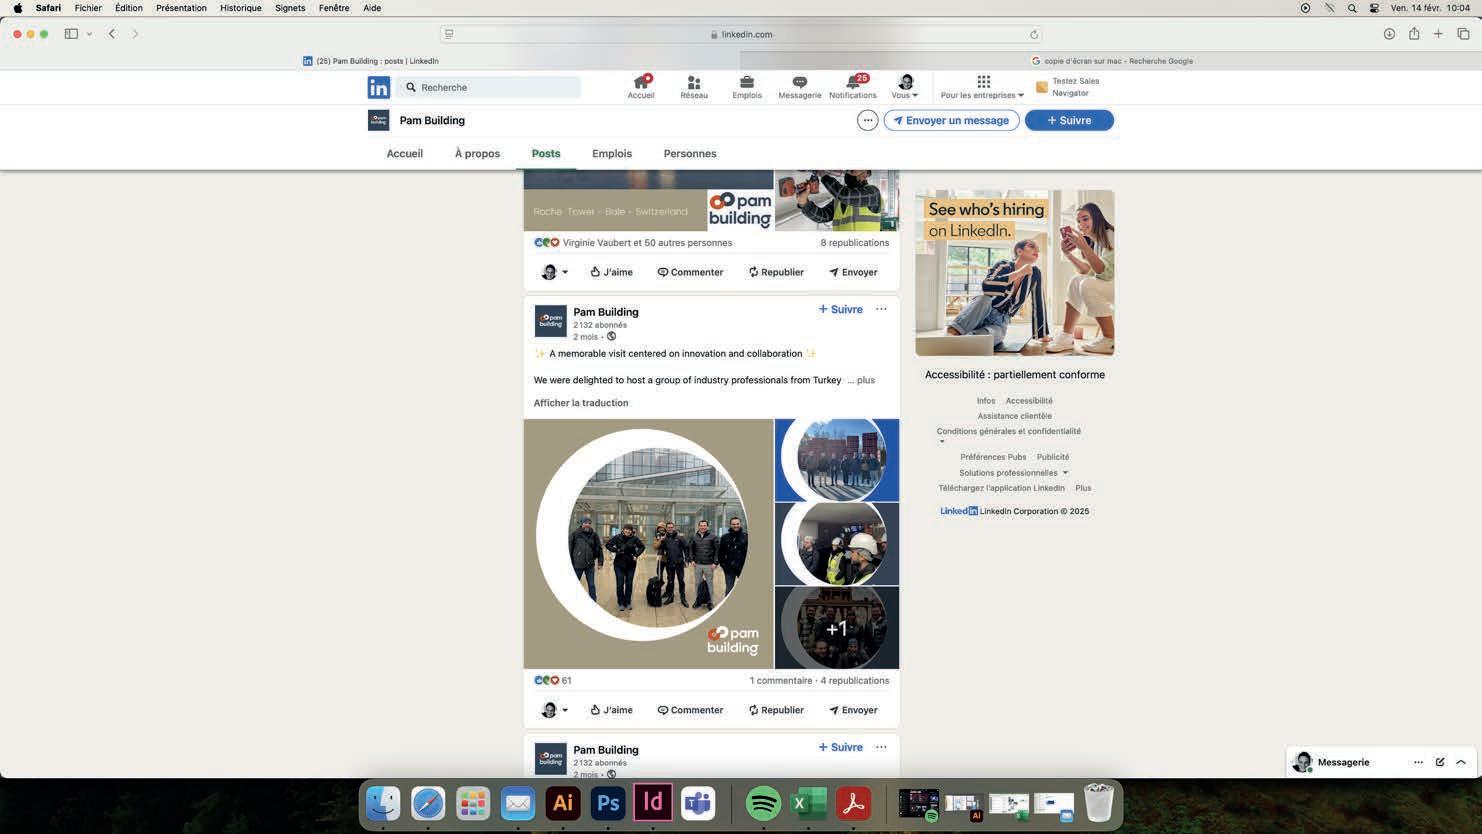Open identity selector under the memorable visit post
The height and width of the screenshot is (834, 1482).
coord(554,710)
